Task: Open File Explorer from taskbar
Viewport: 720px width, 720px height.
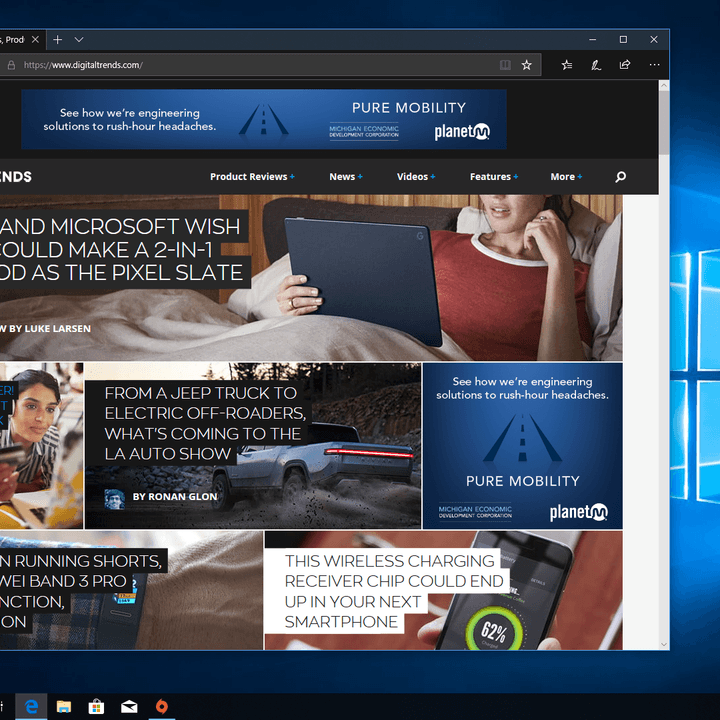Action: (x=64, y=706)
